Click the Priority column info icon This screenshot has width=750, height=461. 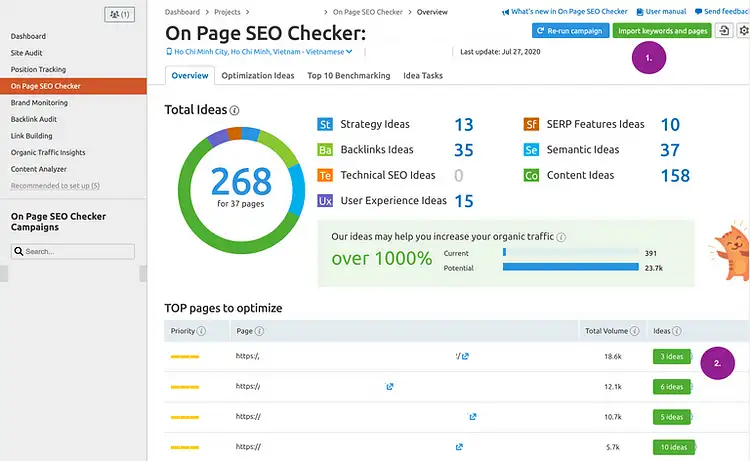(x=202, y=331)
